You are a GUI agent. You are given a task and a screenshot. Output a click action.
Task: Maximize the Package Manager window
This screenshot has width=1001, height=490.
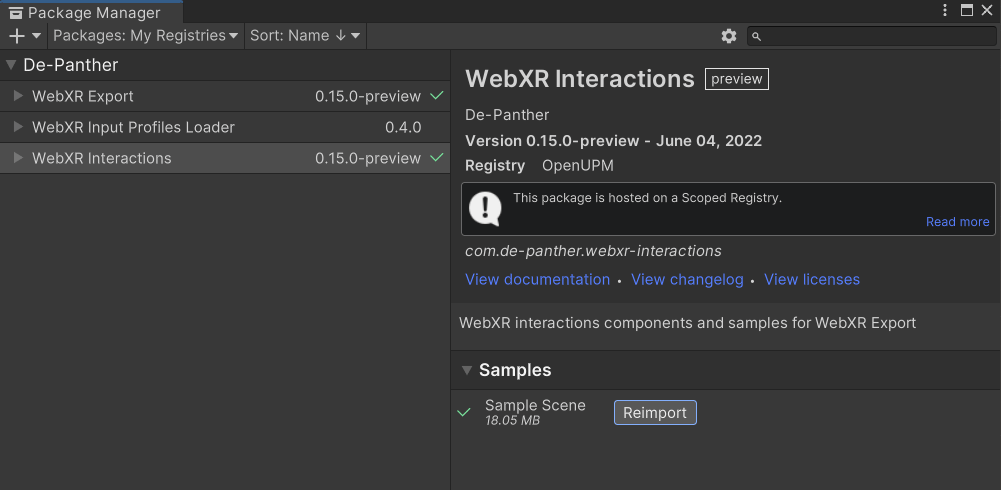(967, 10)
